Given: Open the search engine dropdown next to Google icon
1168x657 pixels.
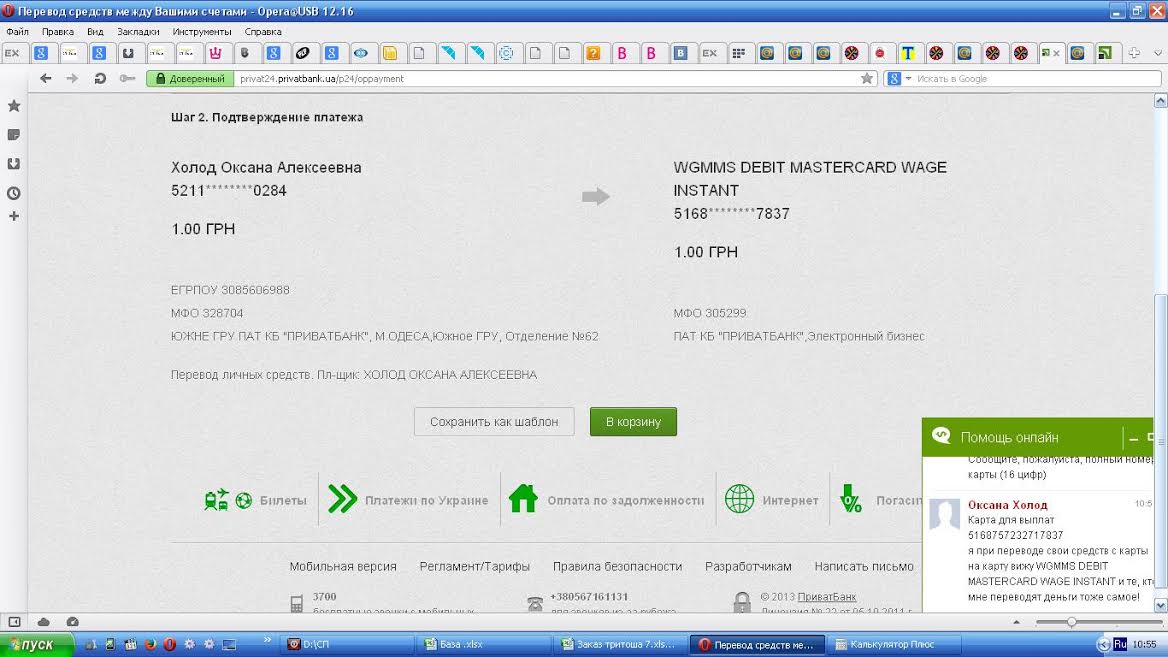Looking at the screenshot, I should point(908,78).
